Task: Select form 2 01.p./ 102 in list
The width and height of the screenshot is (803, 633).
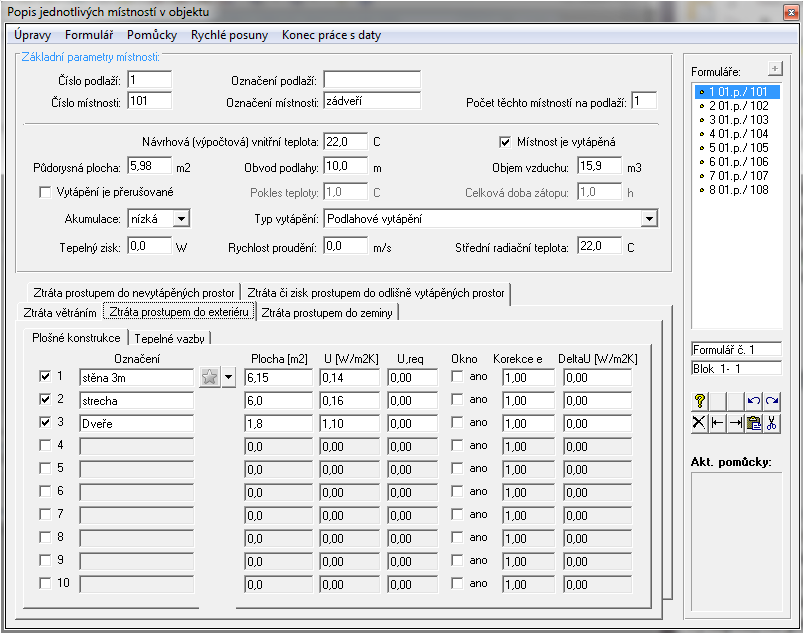Action: coord(738,106)
